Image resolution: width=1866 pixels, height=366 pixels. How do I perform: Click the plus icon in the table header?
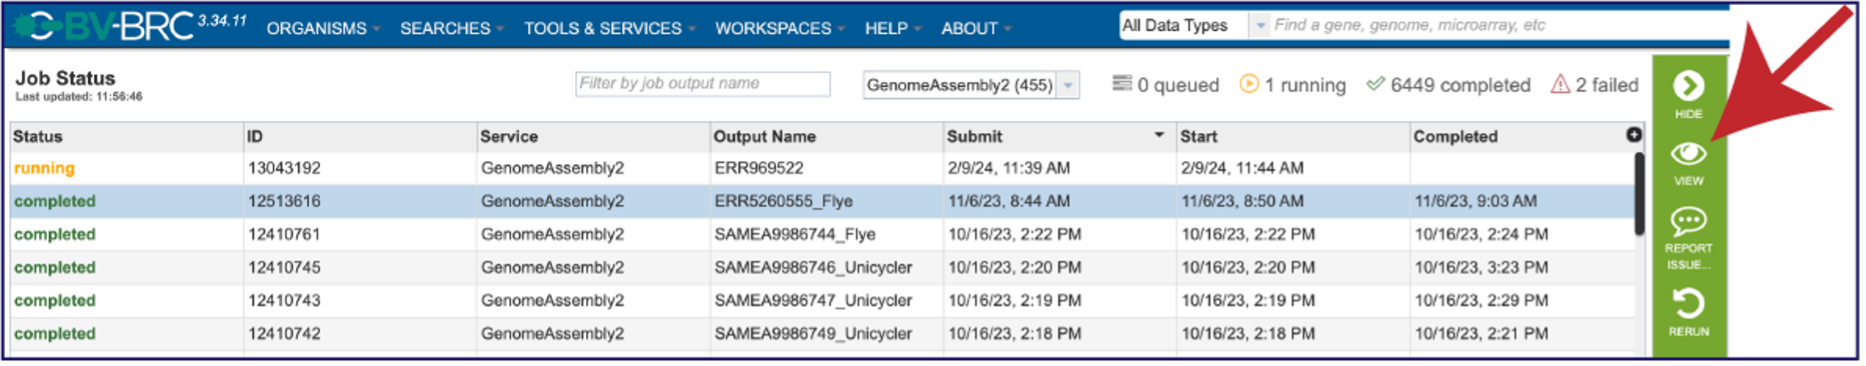1634,135
